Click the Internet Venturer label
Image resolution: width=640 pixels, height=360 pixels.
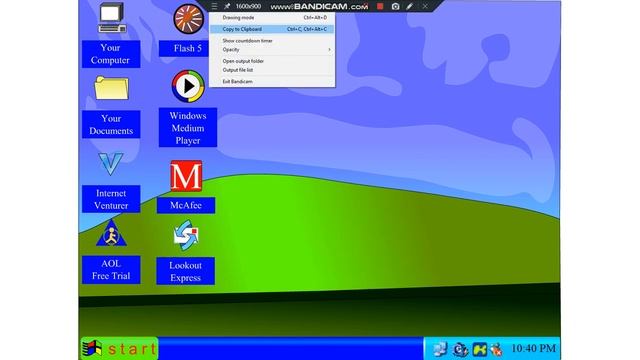click(111, 199)
